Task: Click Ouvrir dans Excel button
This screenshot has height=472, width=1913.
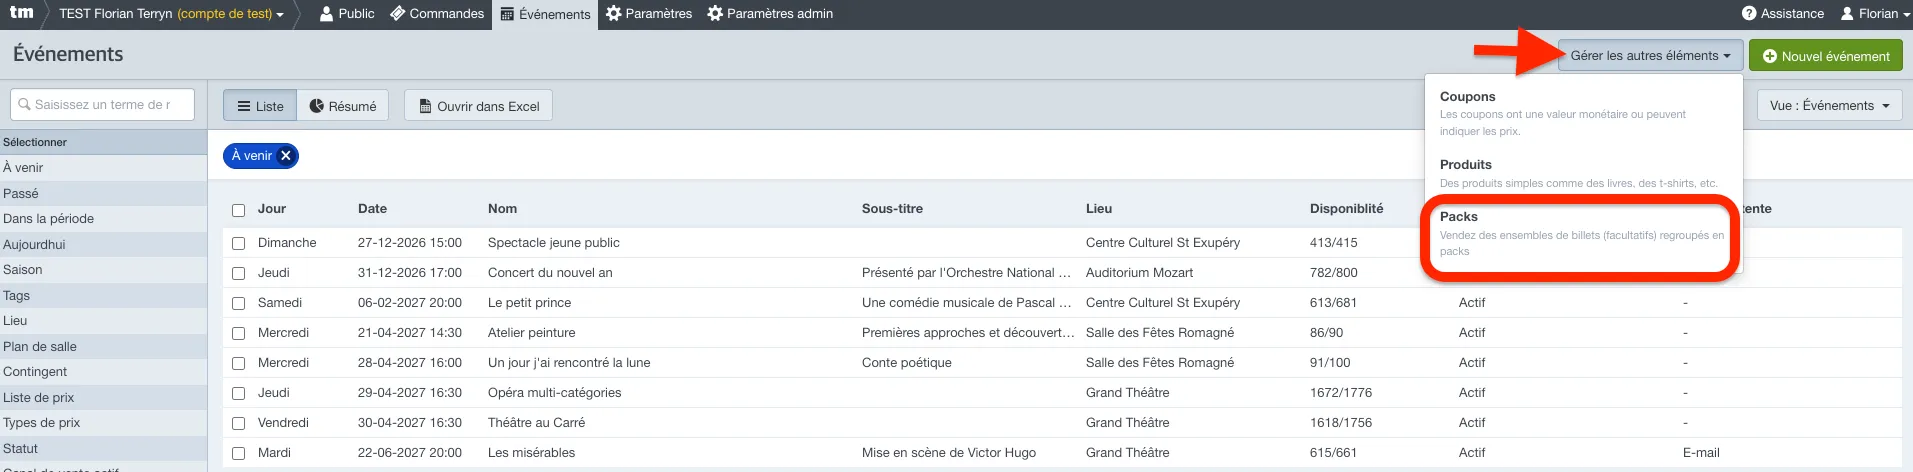Action: point(478,106)
